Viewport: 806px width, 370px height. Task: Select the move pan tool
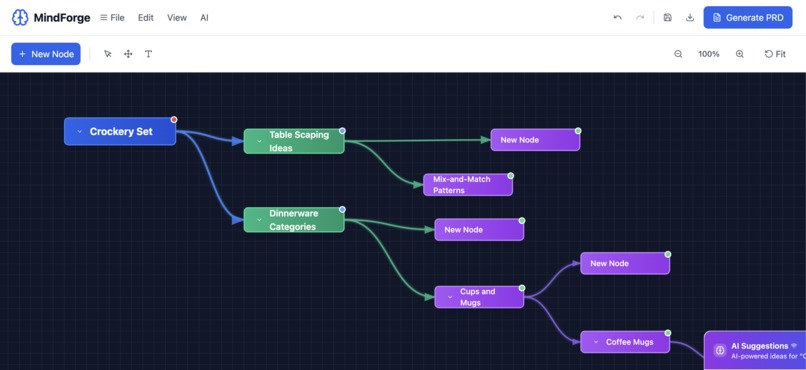[x=128, y=54]
